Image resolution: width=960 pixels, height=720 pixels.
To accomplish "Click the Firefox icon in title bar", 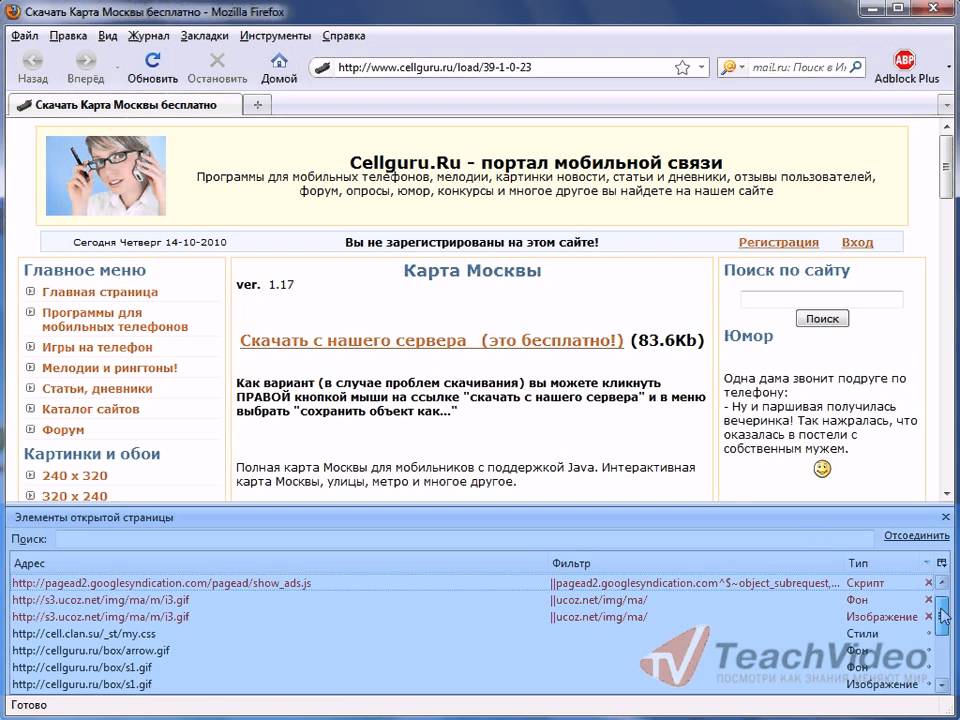I will tap(12, 12).
